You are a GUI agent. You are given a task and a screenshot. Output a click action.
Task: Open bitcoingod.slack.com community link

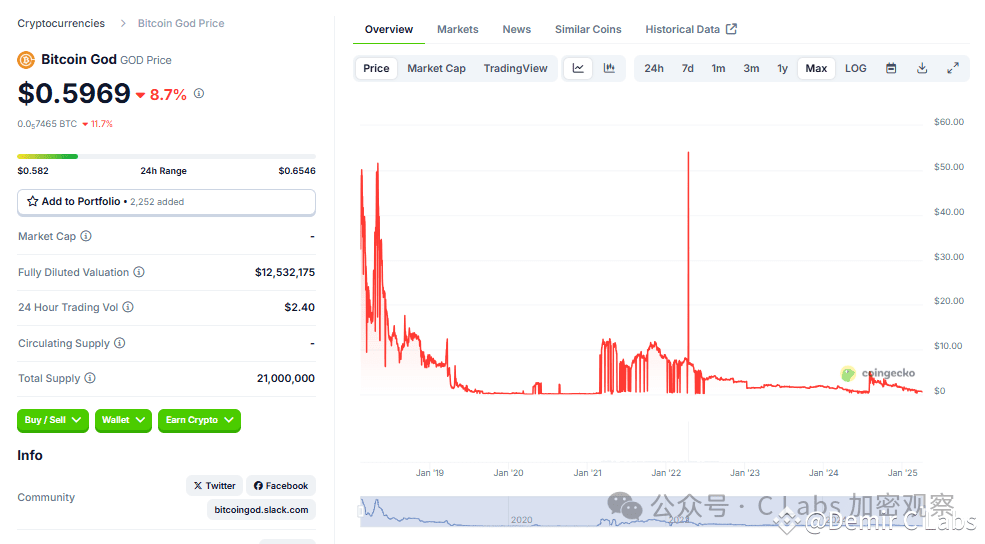[261, 509]
